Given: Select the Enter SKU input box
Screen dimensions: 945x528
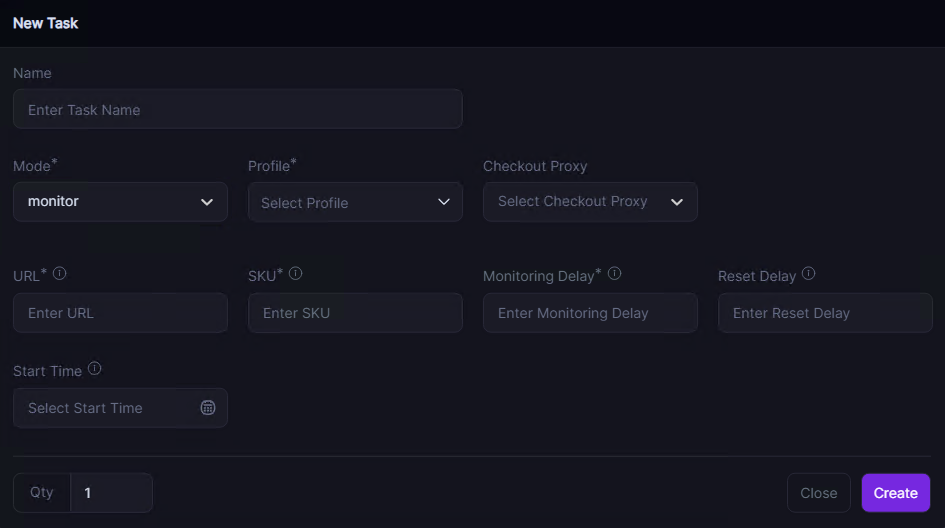Looking at the screenshot, I should click(x=355, y=313).
